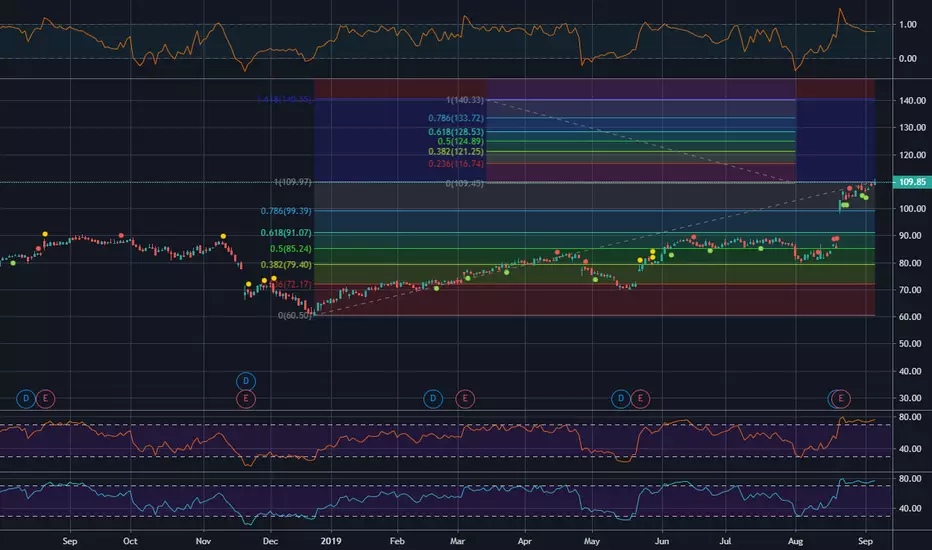This screenshot has height=550, width=932.
Task: Select the Fibonacci 0(60.50) level label
Action: click(295, 316)
